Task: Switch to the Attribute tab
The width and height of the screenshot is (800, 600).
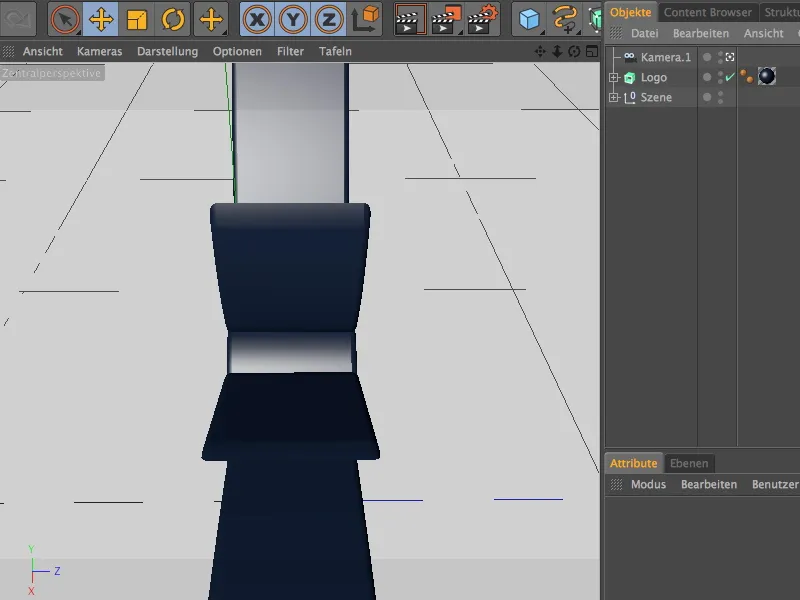Action: tap(633, 463)
